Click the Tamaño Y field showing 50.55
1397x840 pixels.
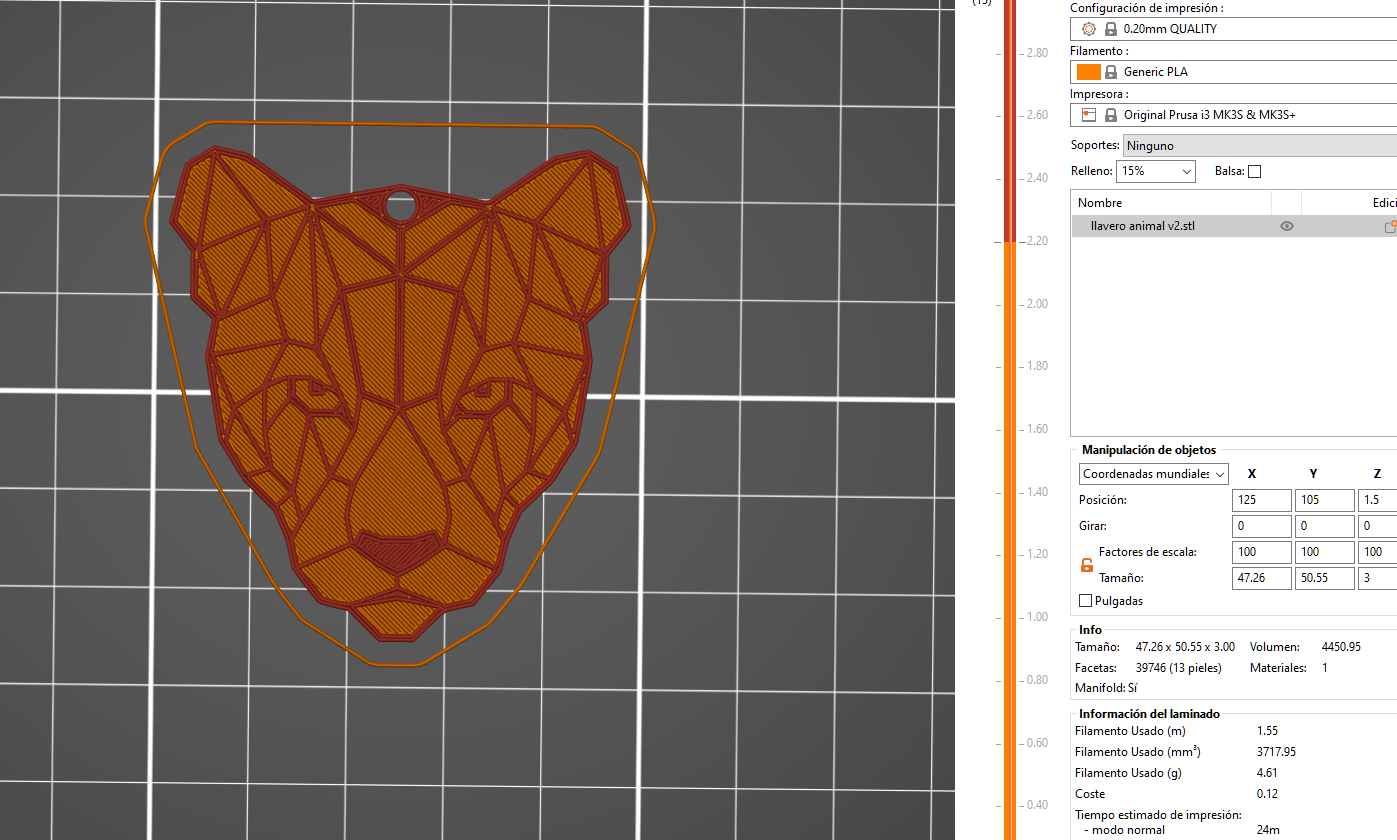pos(1324,578)
